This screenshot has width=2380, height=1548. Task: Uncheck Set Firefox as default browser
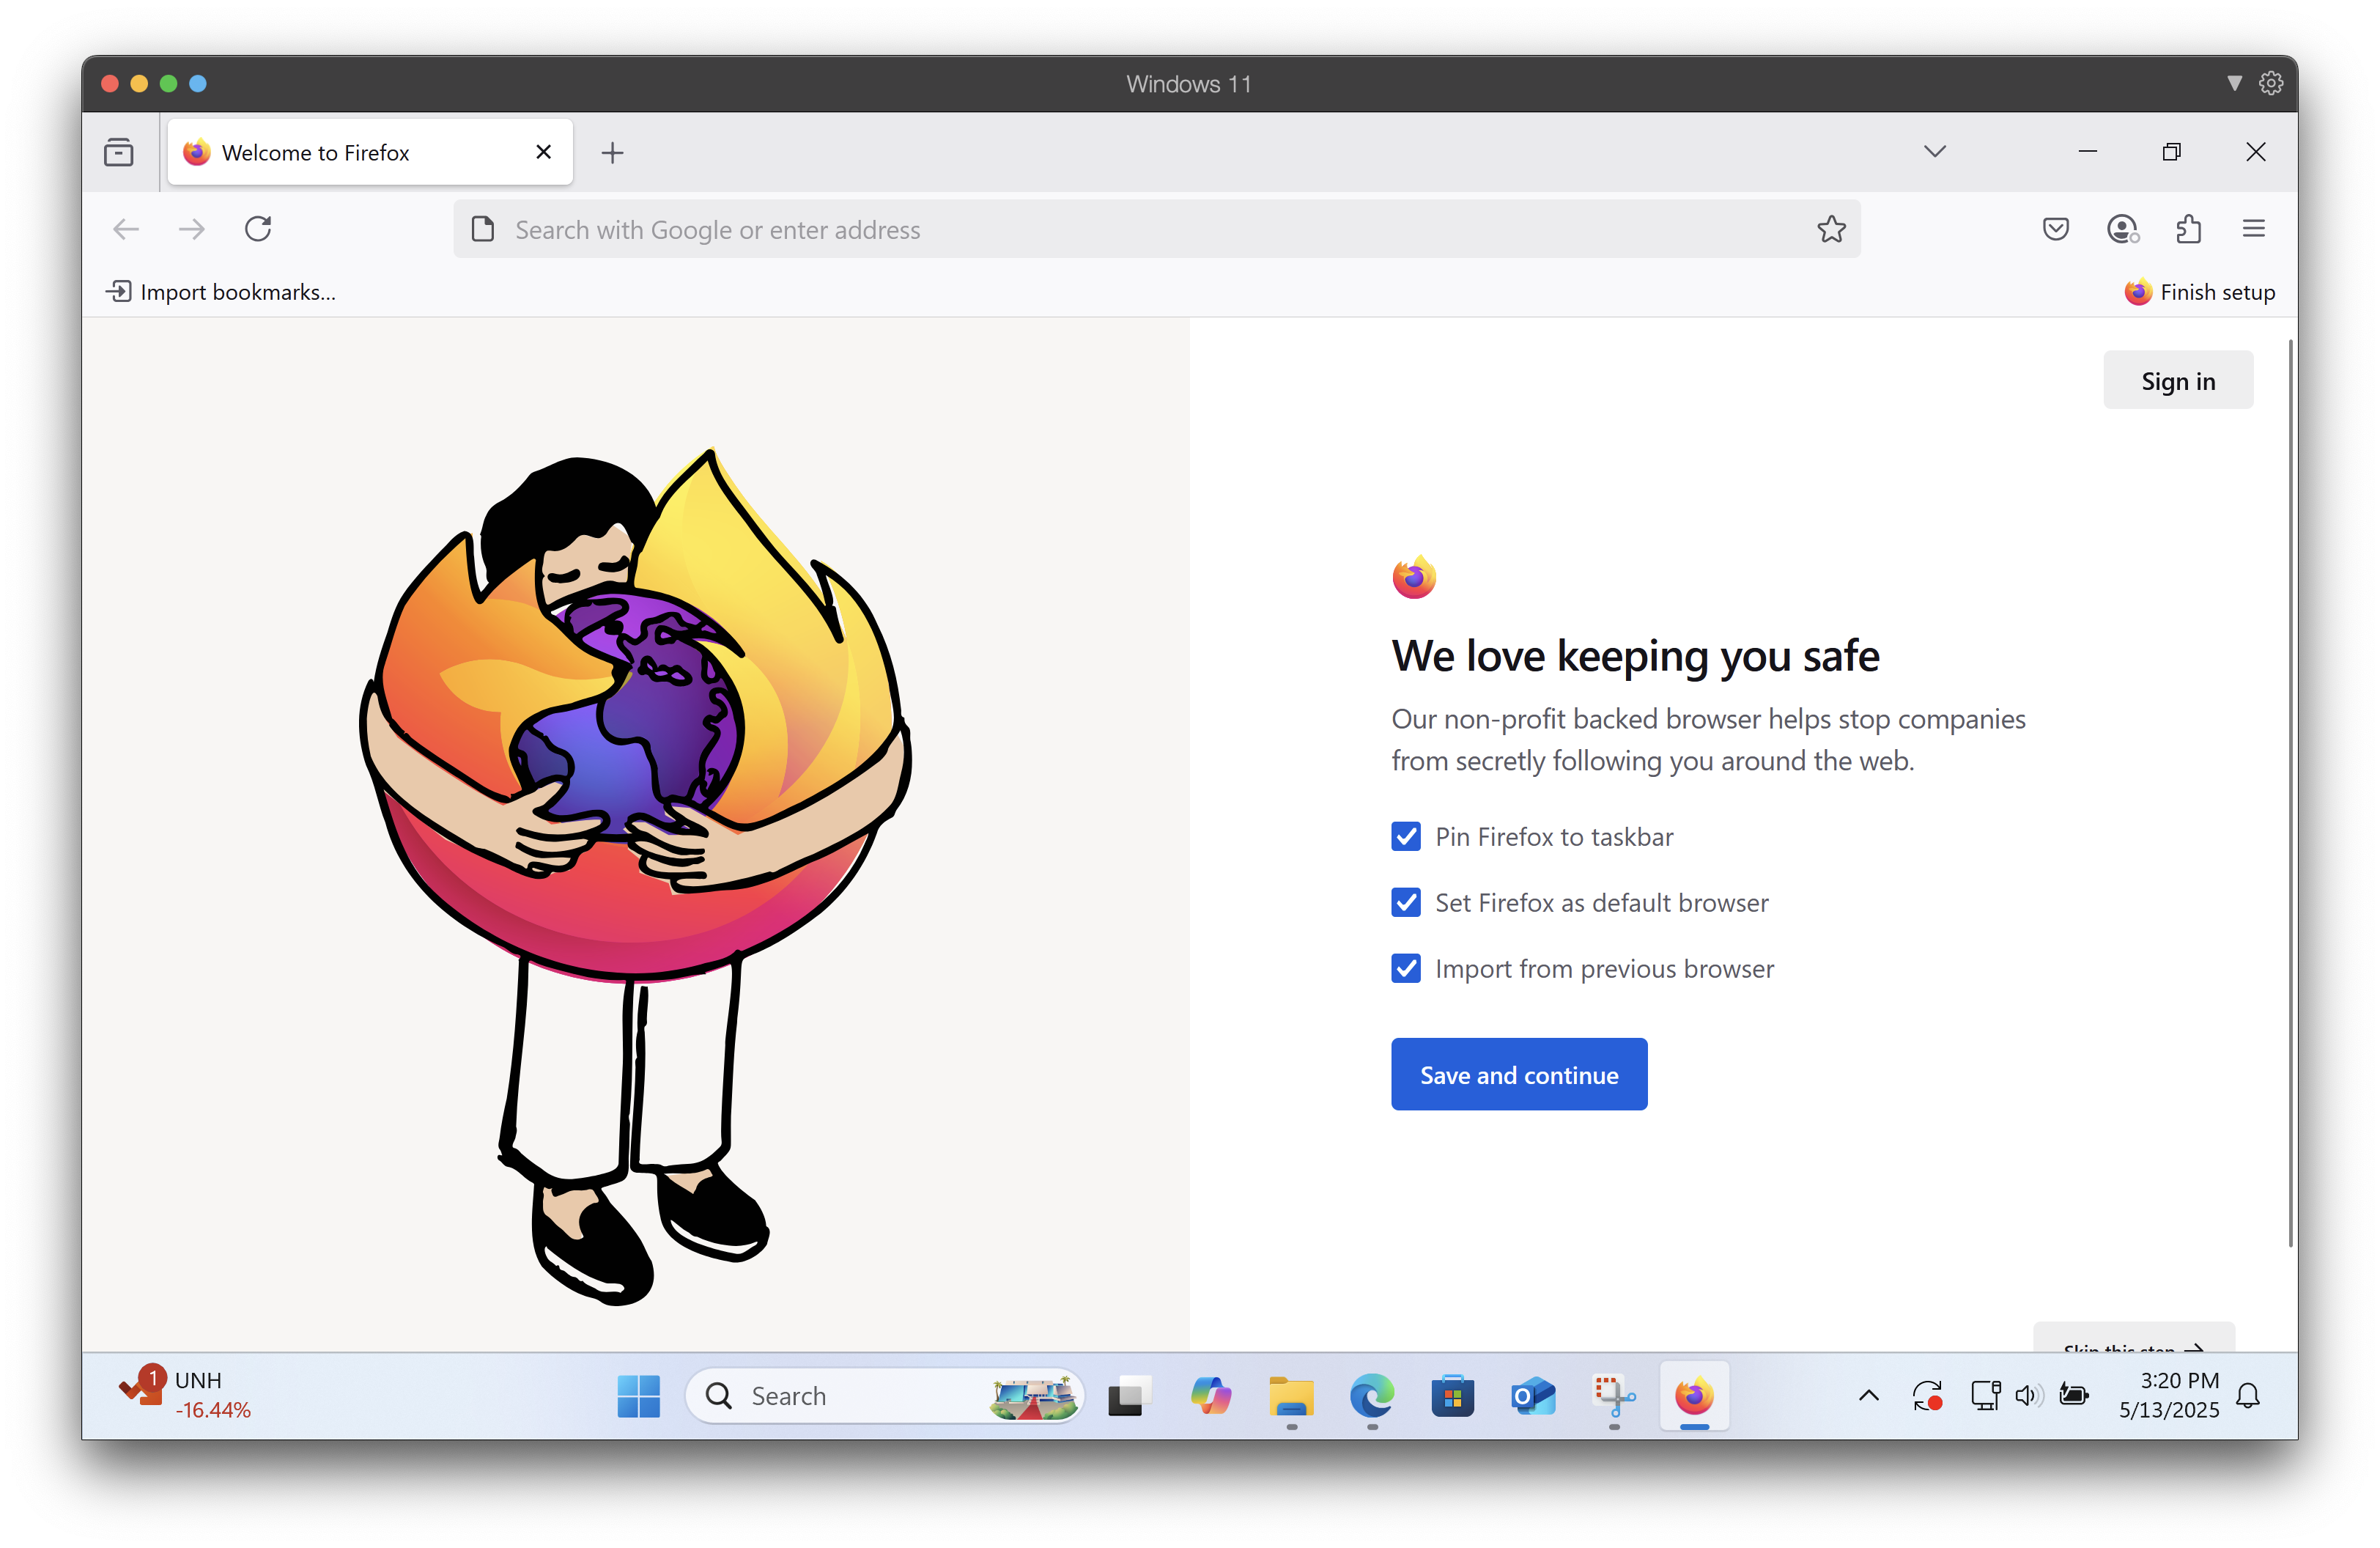1405,902
